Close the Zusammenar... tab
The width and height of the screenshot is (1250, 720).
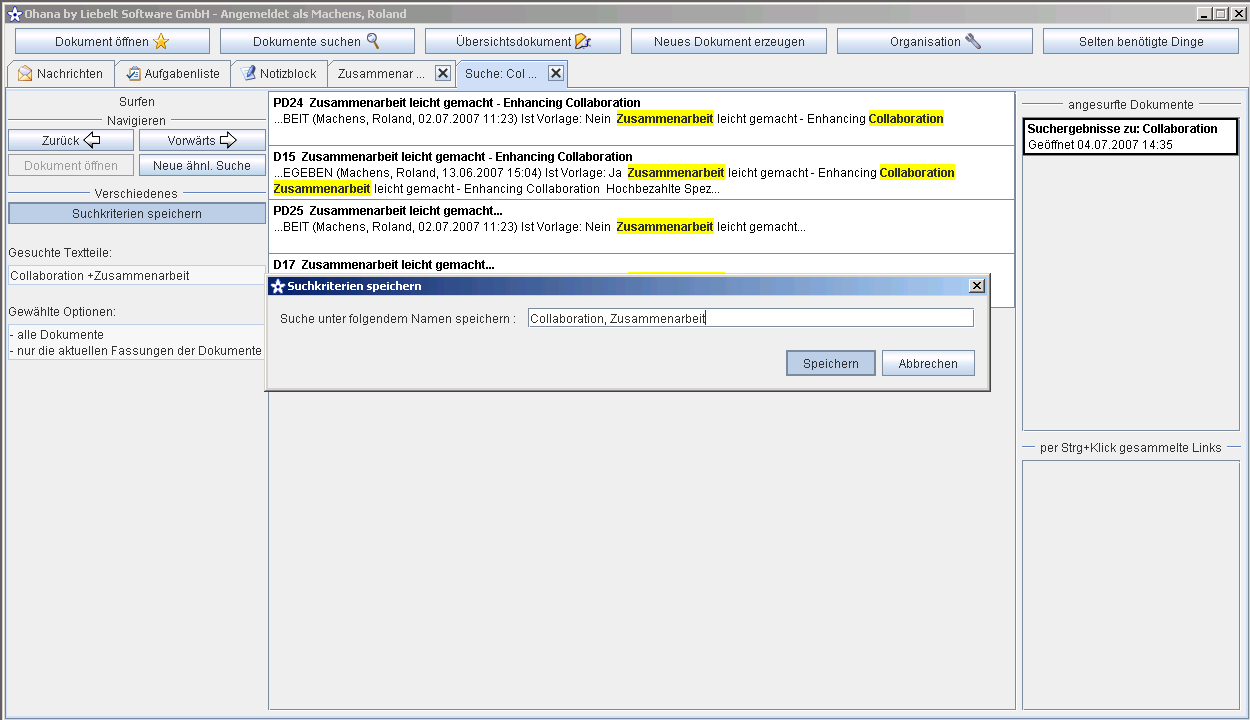click(443, 74)
